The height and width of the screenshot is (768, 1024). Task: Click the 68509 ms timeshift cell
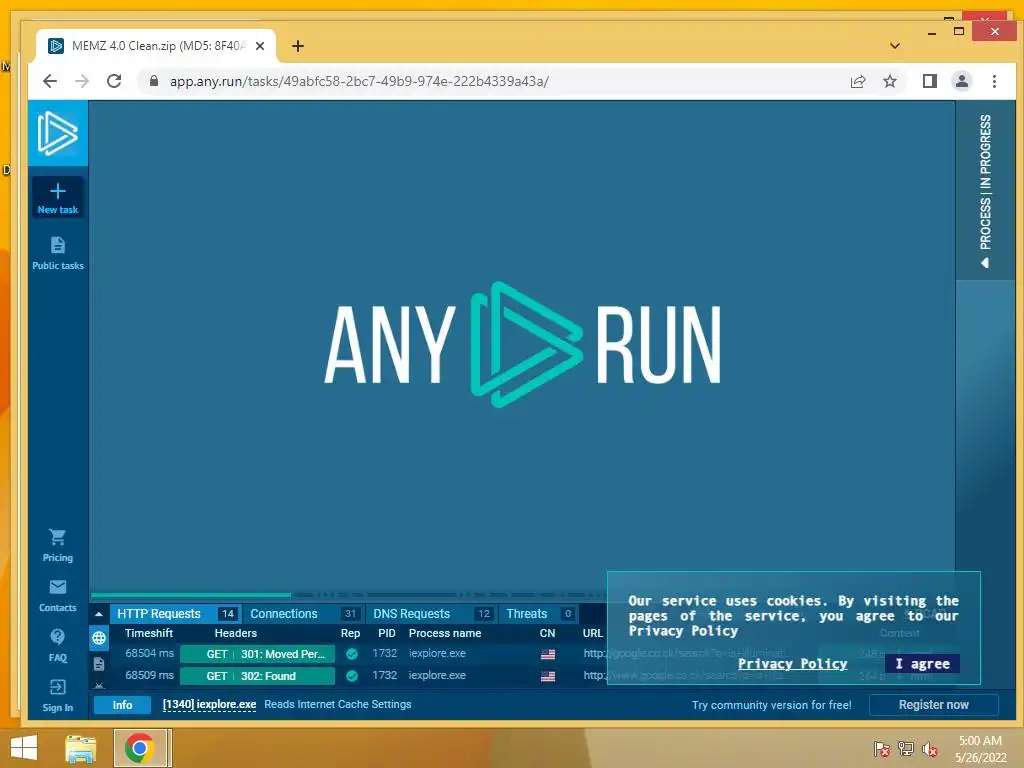(150, 675)
